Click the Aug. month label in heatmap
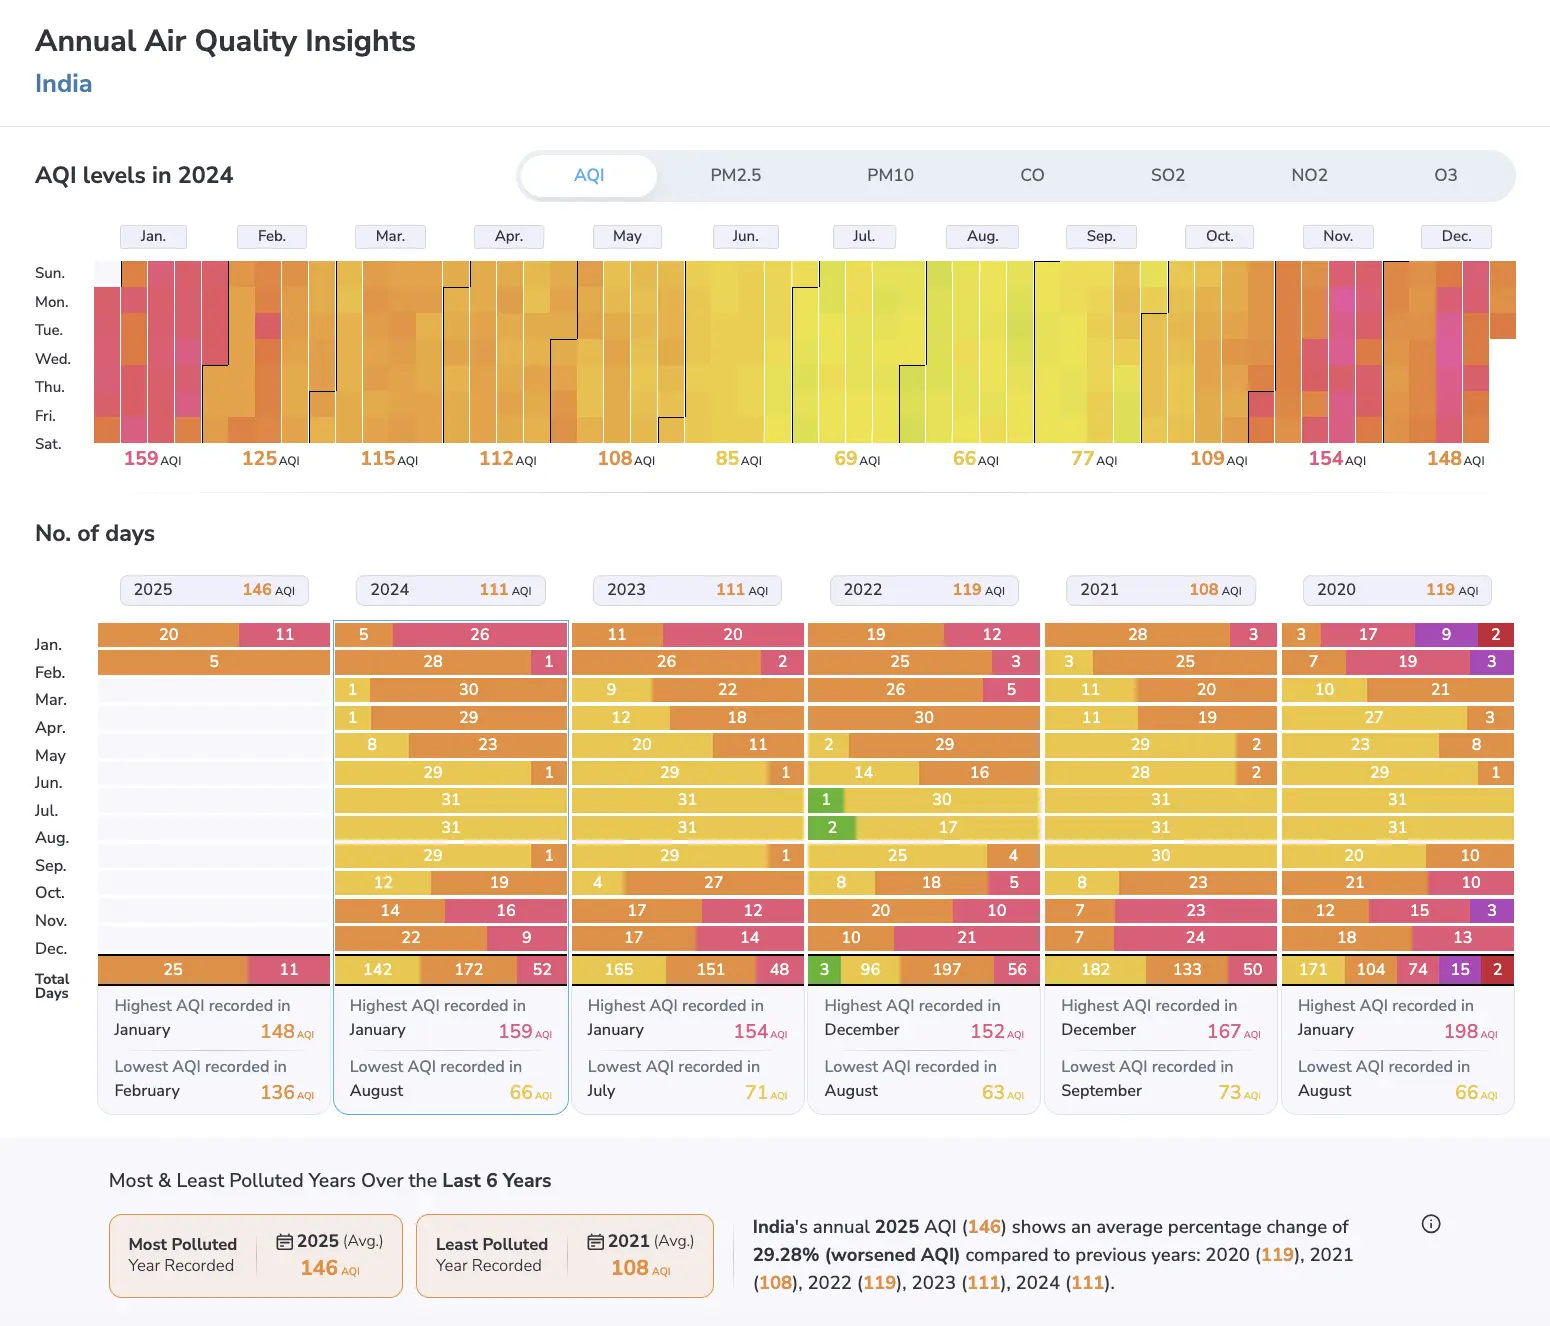Image resolution: width=1550 pixels, height=1326 pixels. pyautogui.click(x=982, y=236)
